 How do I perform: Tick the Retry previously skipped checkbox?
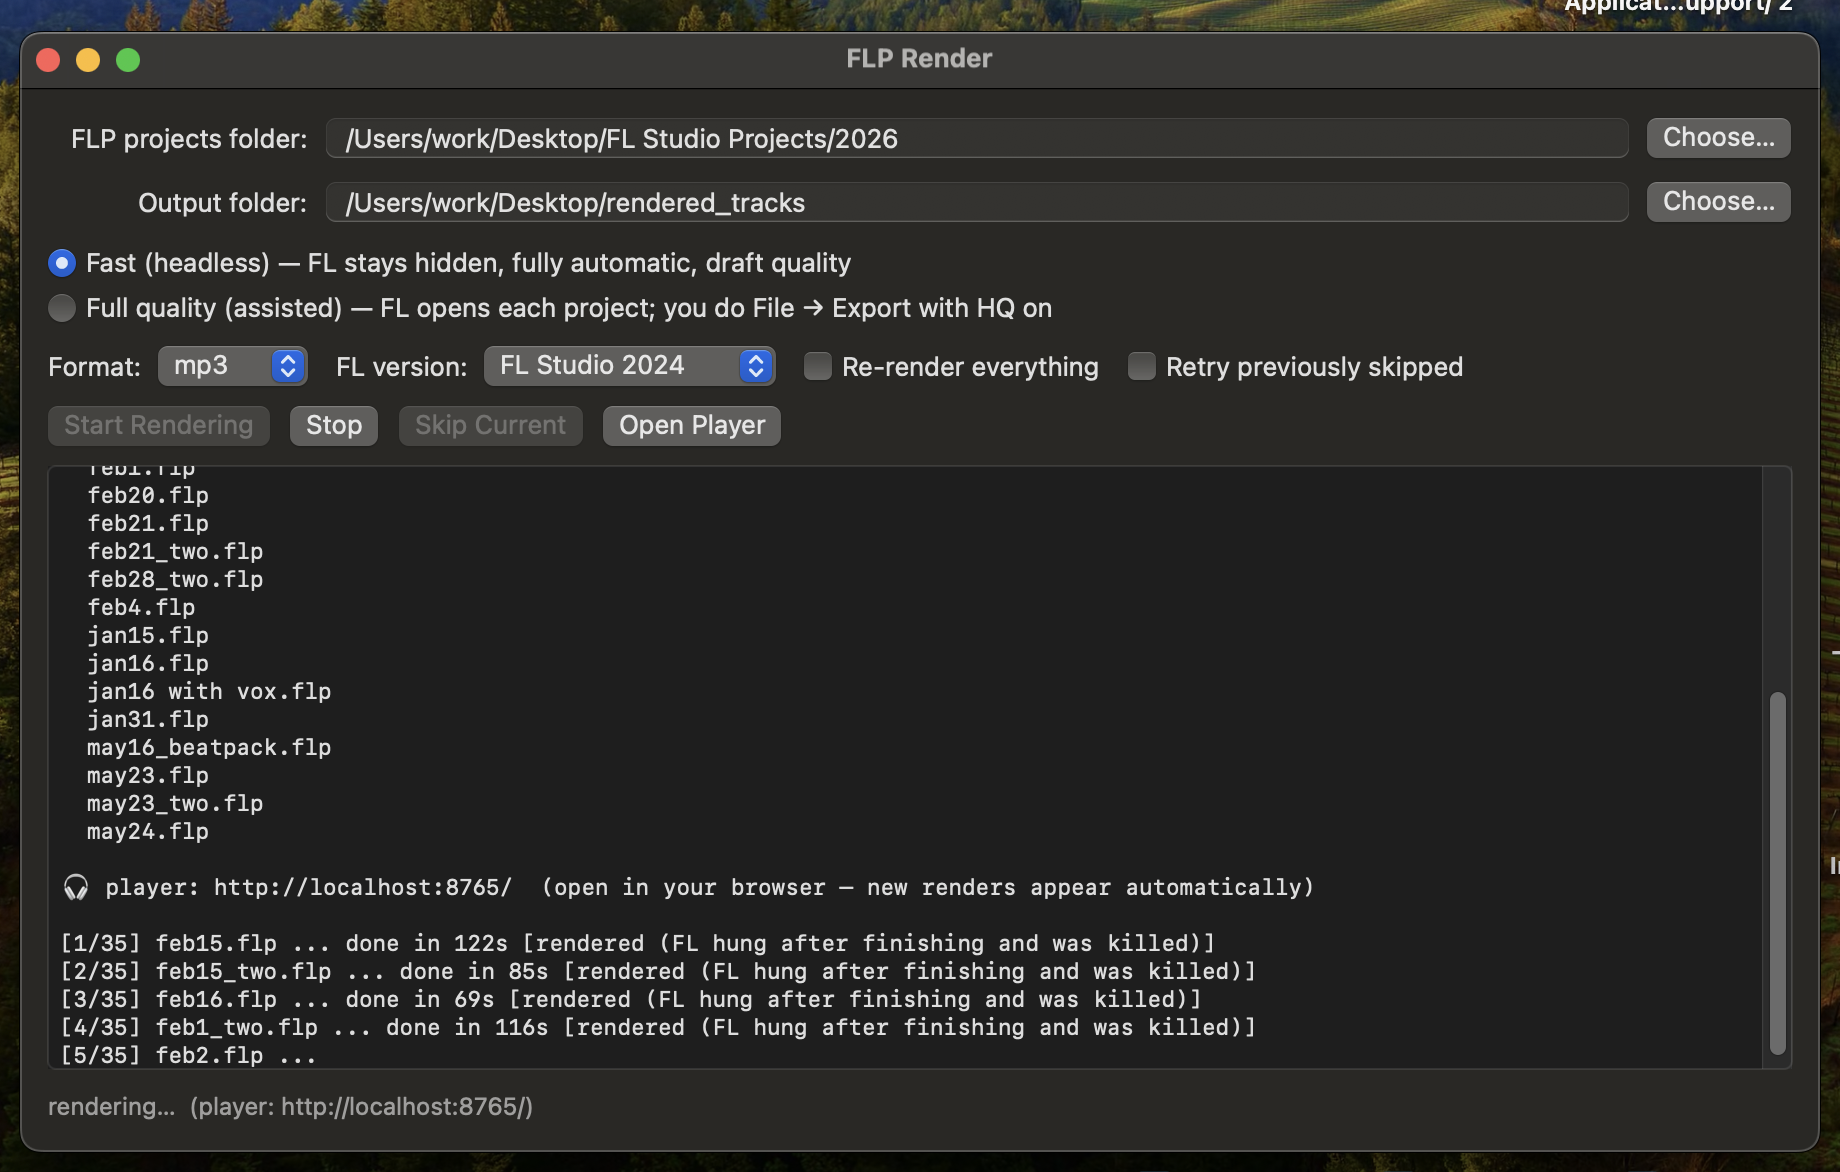coord(1142,366)
